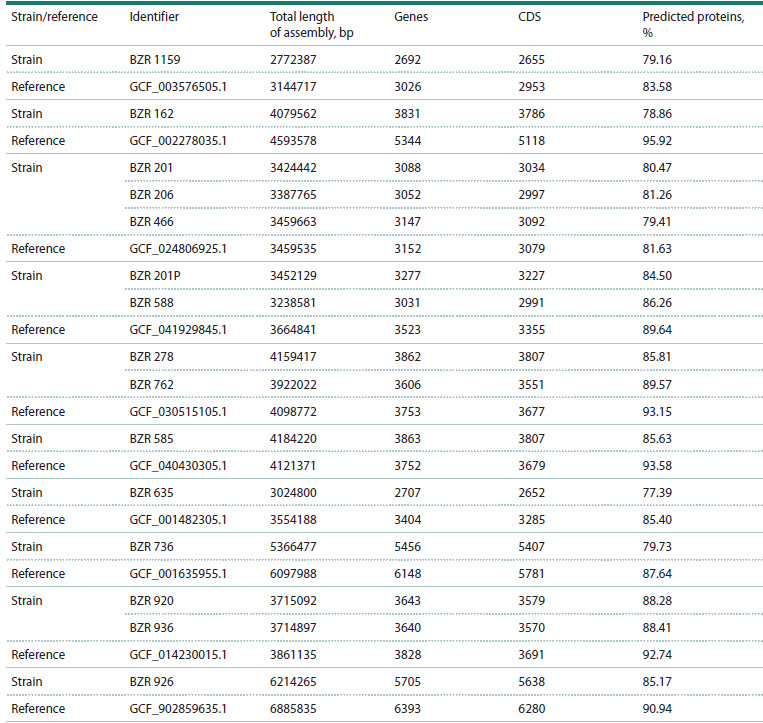The image size is (763, 723).
Task: Select the GCF_001635955.1 reference identifier
Action: [178, 574]
